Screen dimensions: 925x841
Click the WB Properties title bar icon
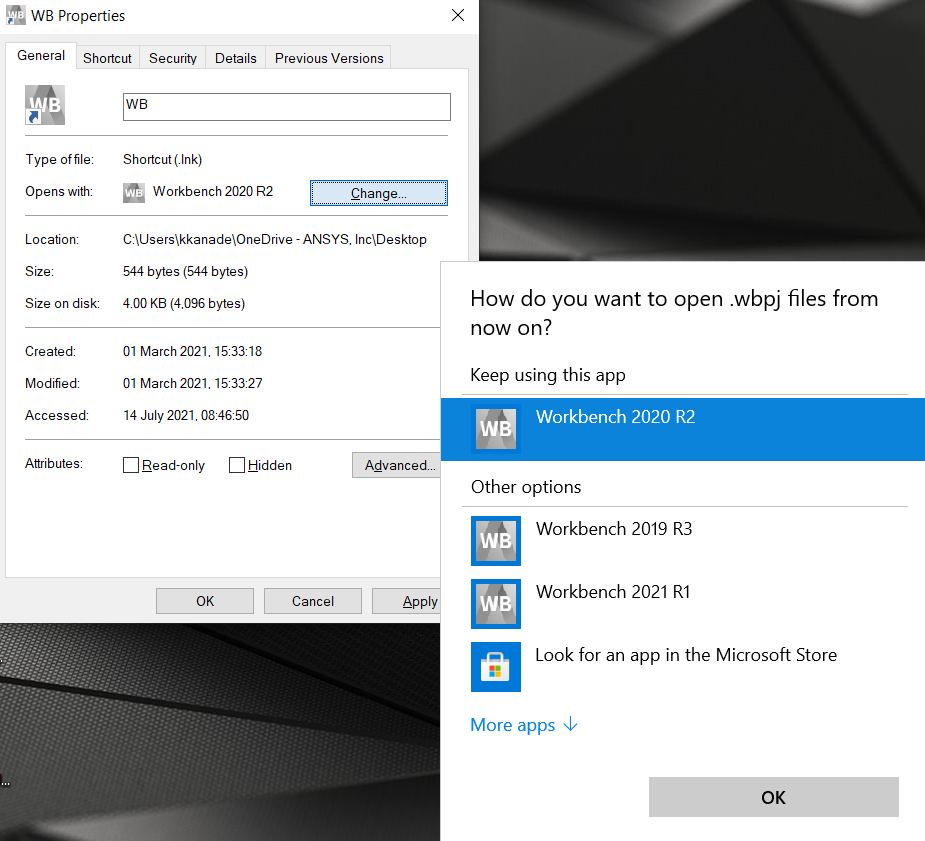tap(16, 16)
